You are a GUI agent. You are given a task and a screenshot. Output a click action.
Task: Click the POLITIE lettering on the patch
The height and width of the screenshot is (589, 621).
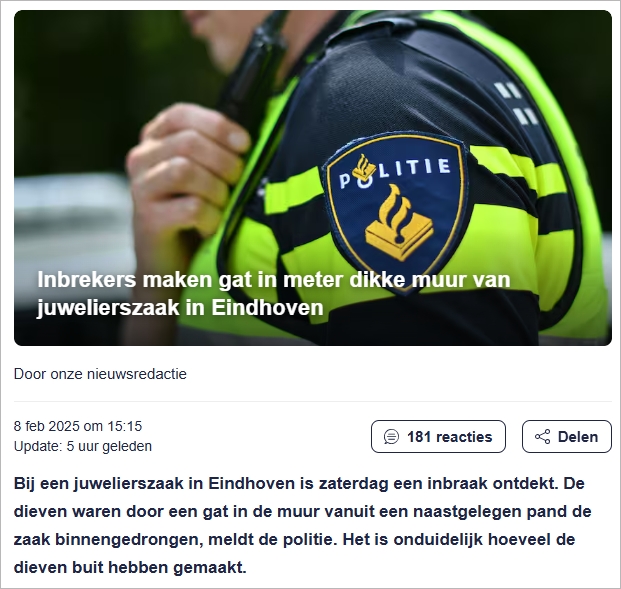tap(395, 172)
